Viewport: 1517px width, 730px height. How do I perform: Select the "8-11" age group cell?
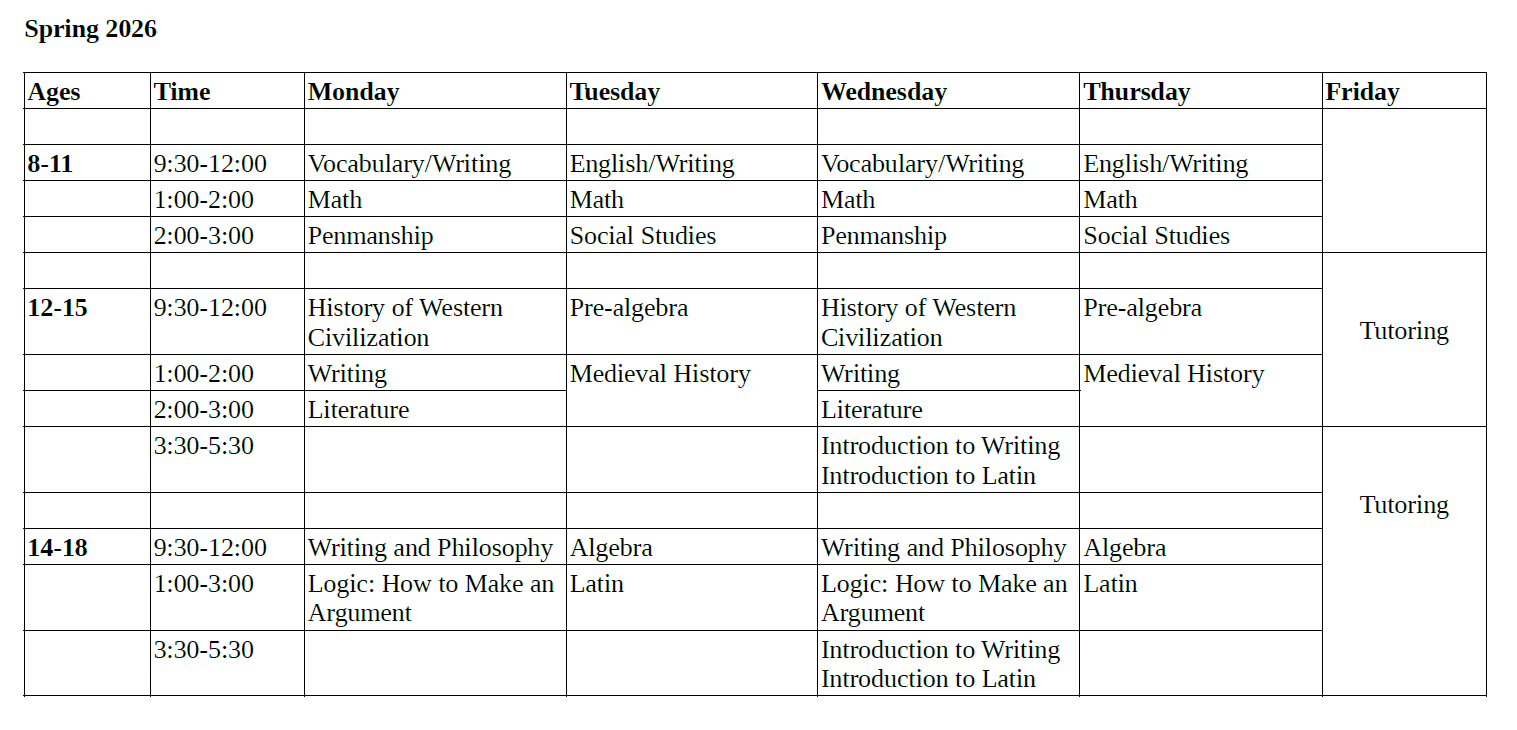point(50,164)
